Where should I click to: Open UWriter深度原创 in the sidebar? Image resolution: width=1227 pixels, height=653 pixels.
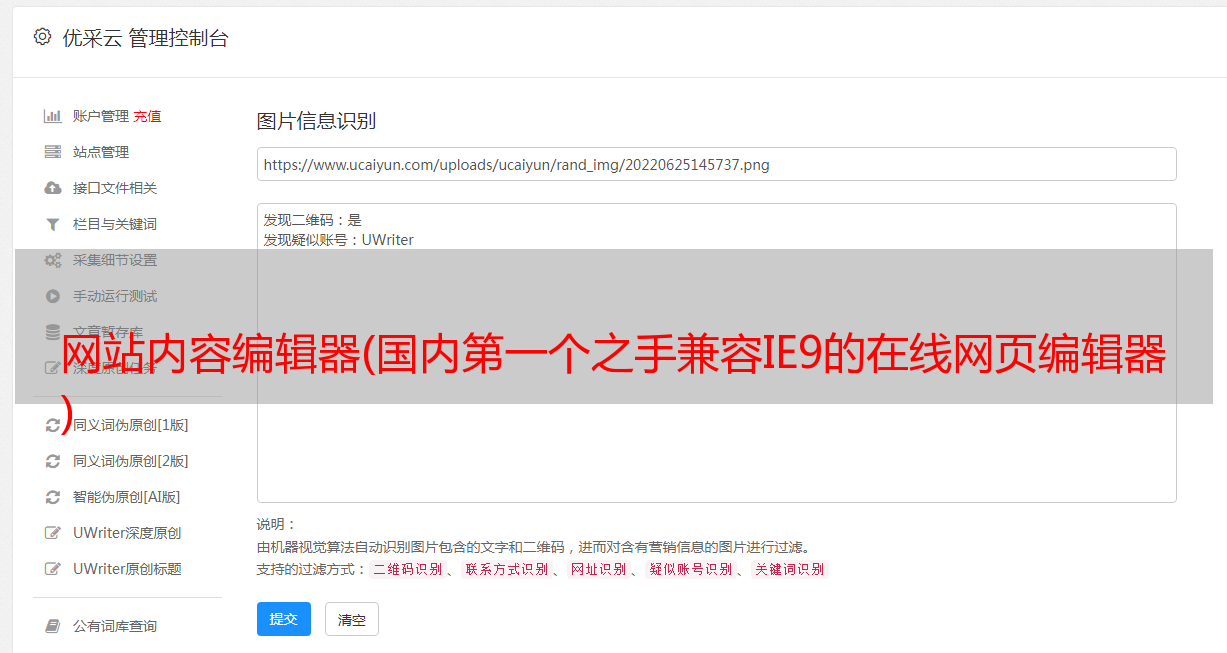coord(127,533)
